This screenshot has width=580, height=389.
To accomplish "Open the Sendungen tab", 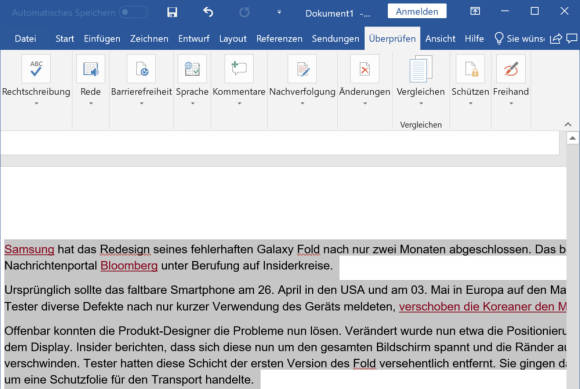I will pos(335,38).
